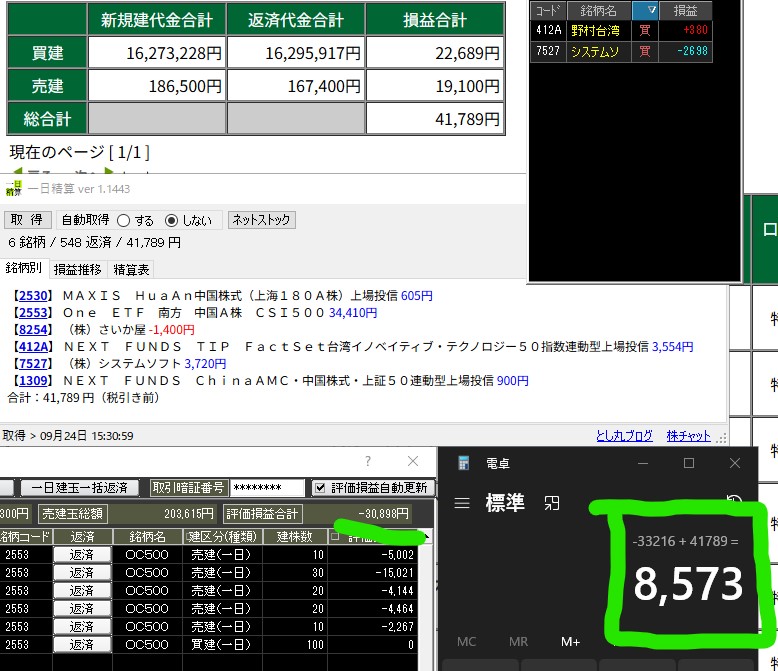Click the 一日精算 app logo icon
The image size is (778, 671).
[14, 188]
